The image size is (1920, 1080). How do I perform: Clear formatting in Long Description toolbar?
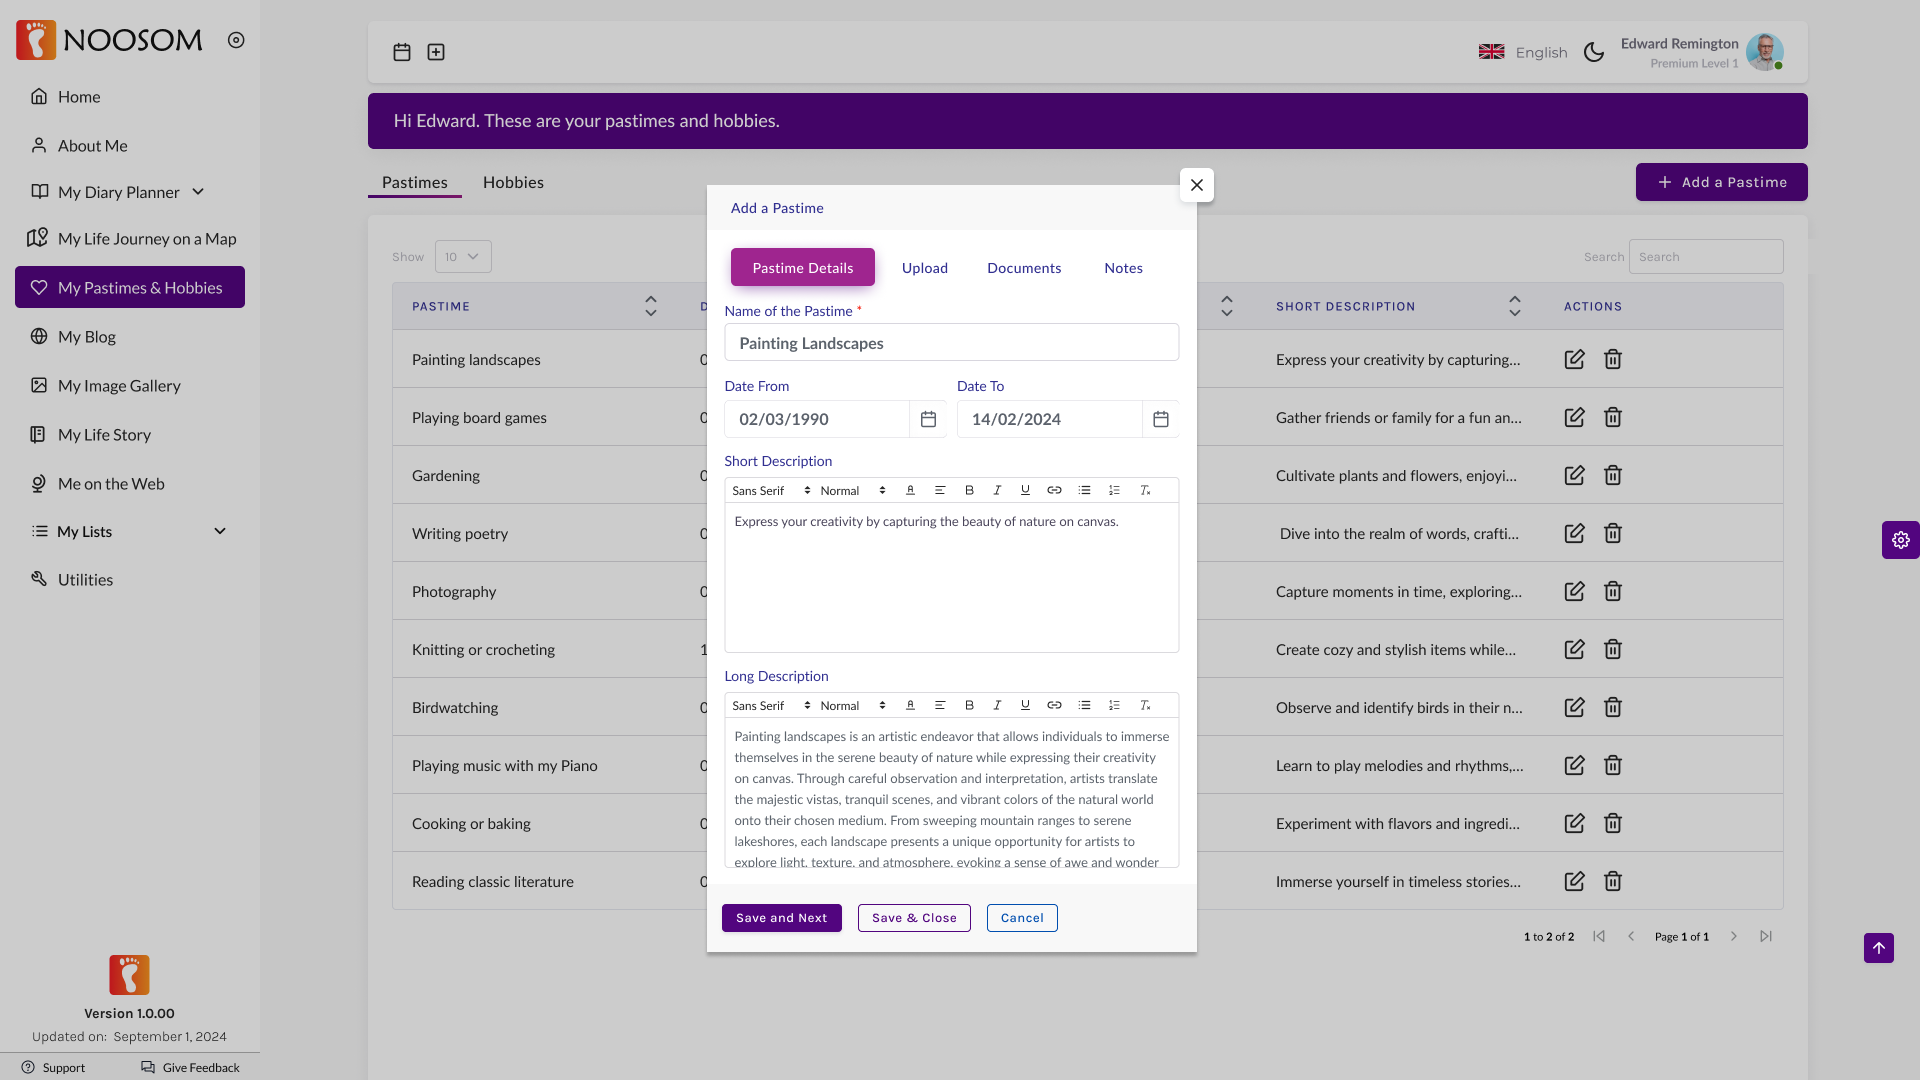[x=1145, y=705]
